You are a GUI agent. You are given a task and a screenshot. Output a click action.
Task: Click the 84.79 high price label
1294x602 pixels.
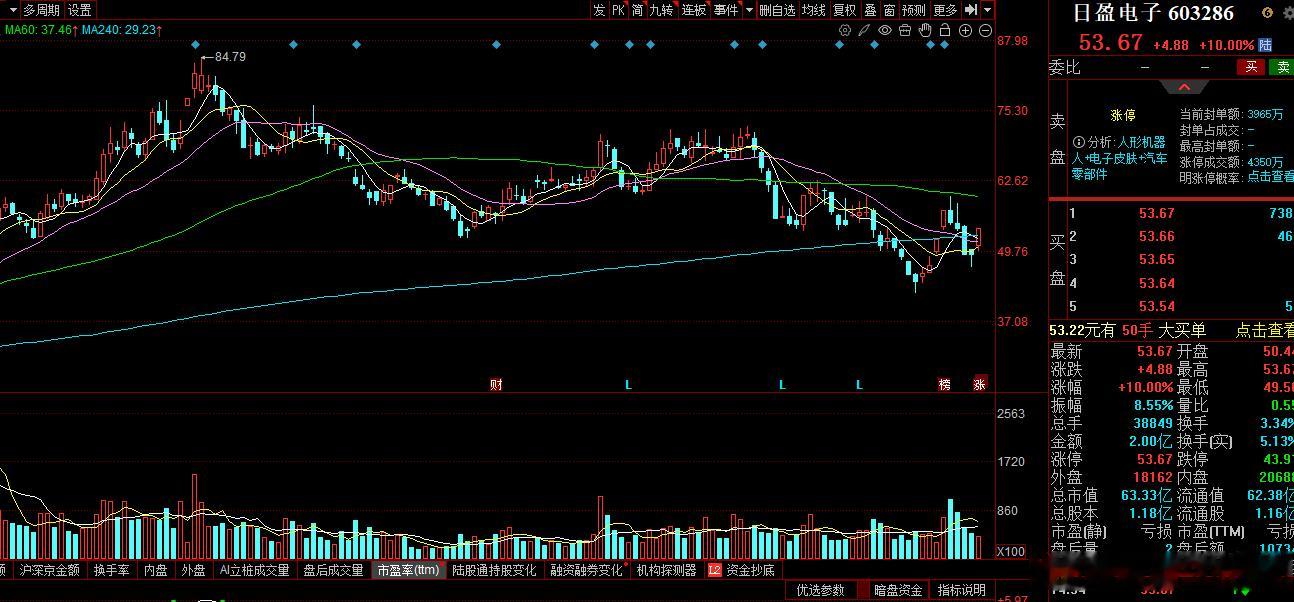pos(230,57)
